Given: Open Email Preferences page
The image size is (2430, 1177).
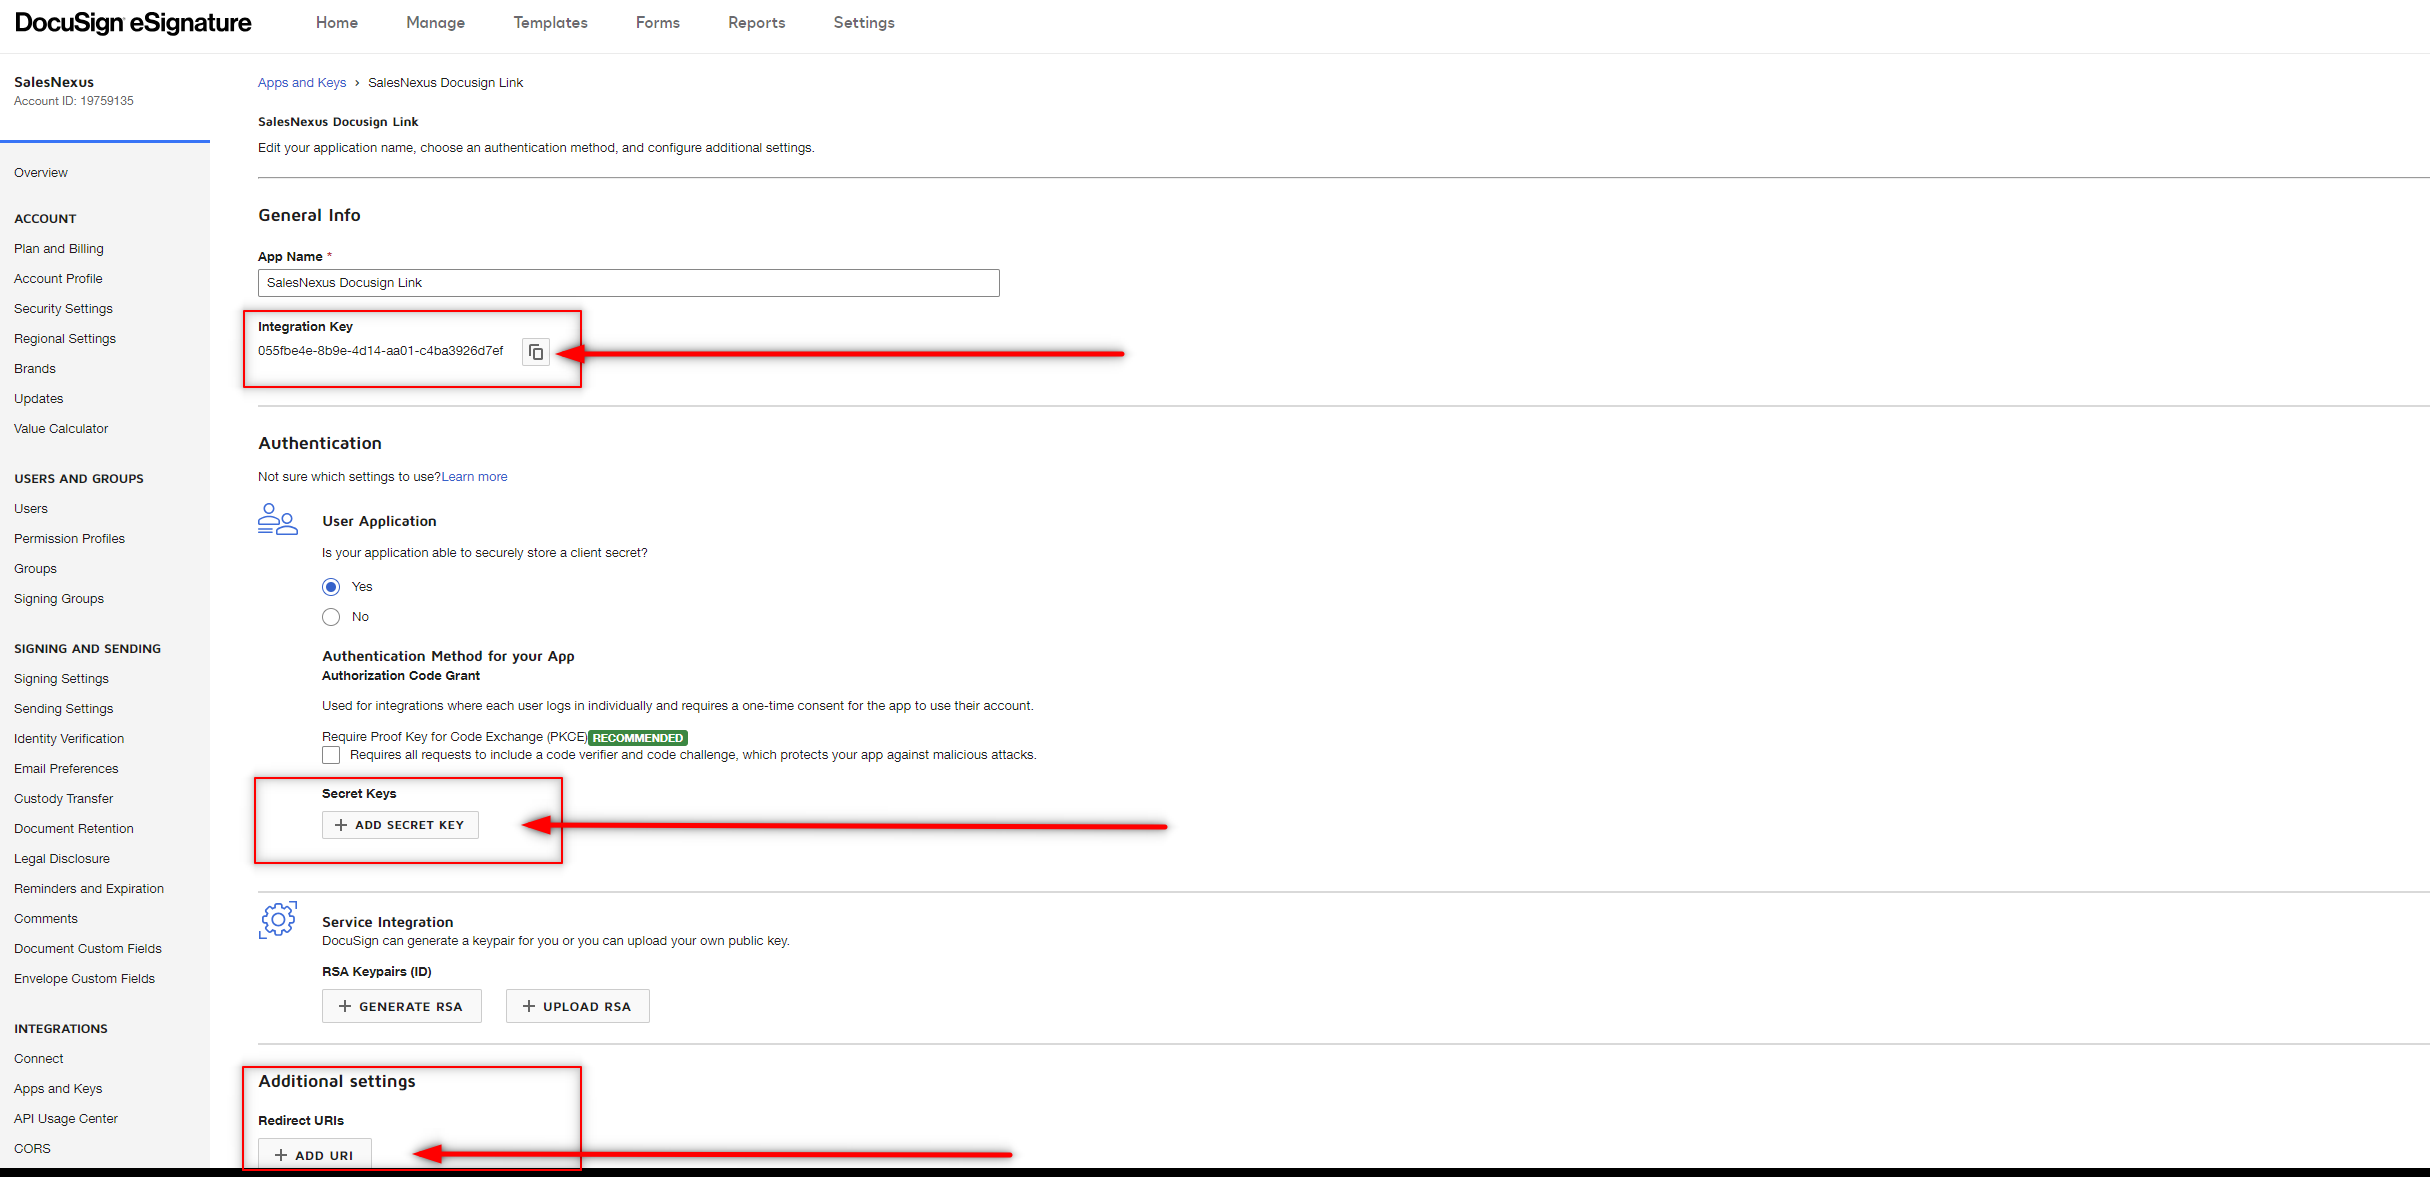Looking at the screenshot, I should pyautogui.click(x=66, y=769).
